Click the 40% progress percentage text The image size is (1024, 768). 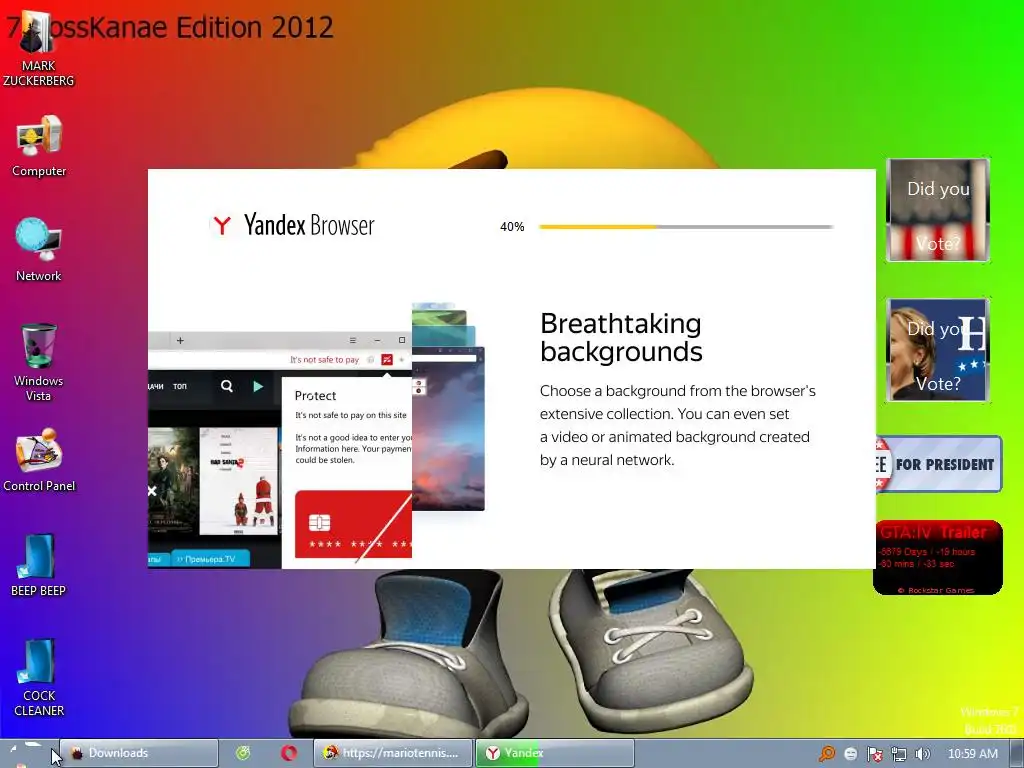coord(512,227)
